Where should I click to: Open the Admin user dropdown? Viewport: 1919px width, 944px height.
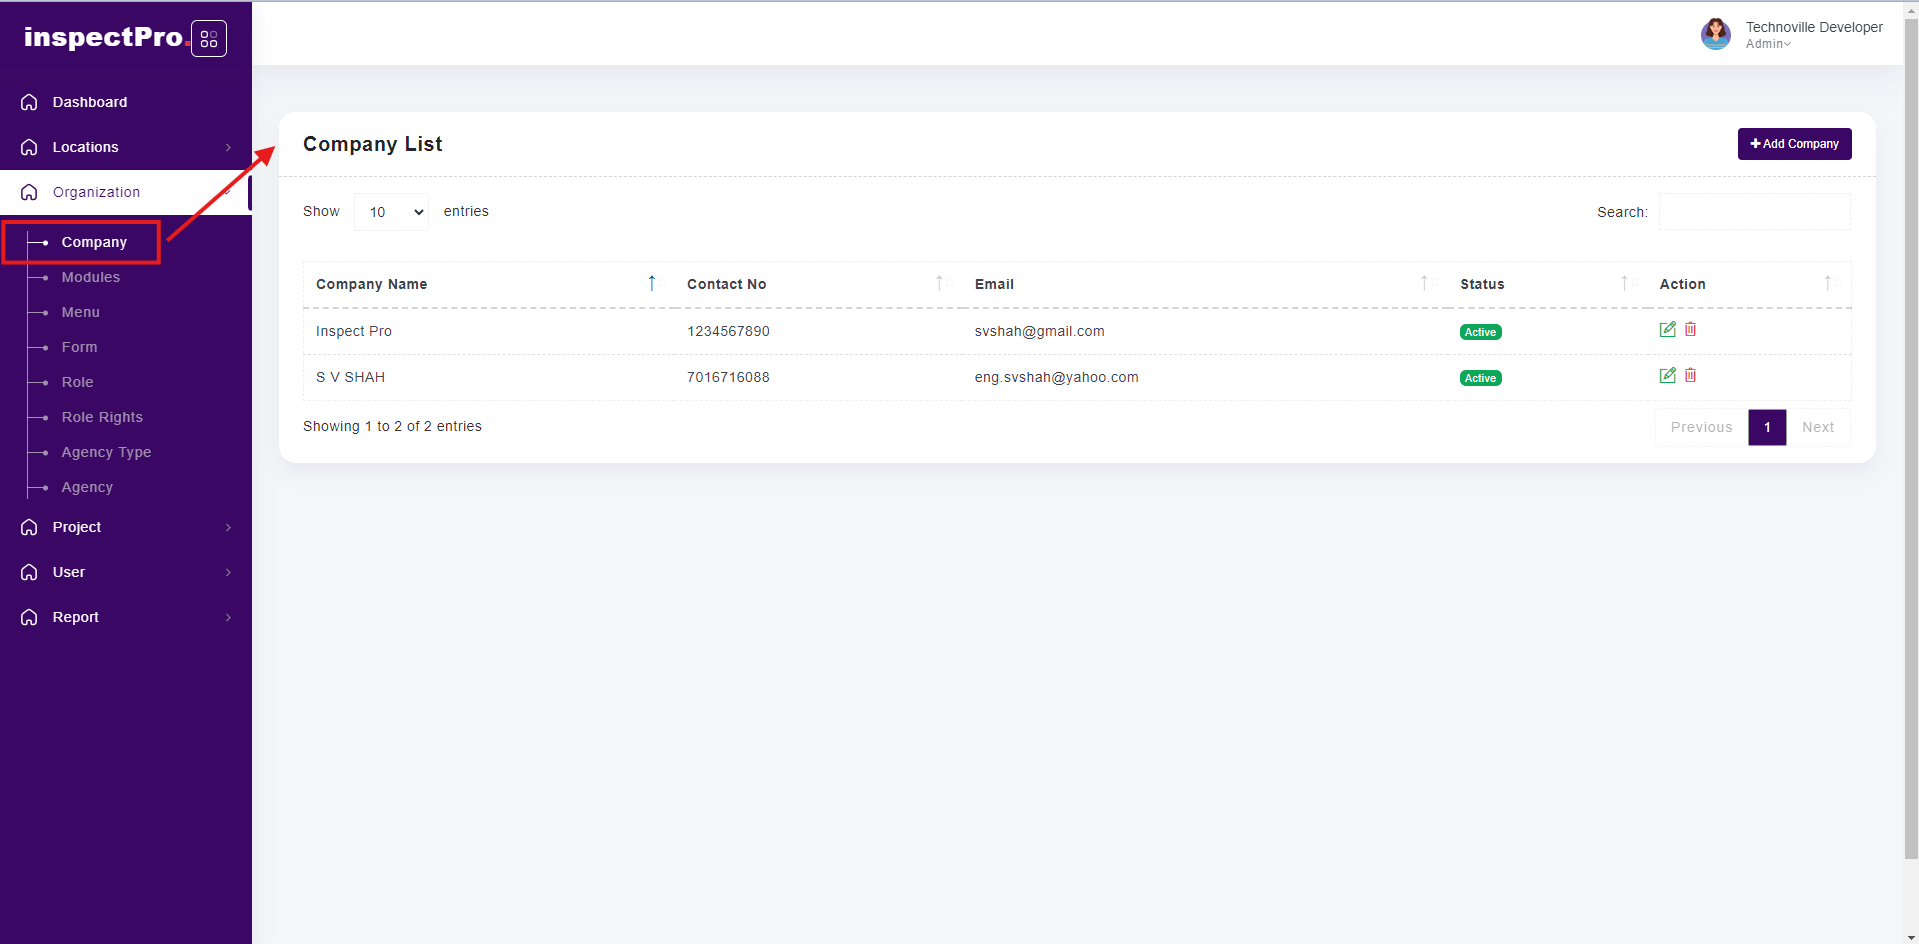(x=1768, y=44)
